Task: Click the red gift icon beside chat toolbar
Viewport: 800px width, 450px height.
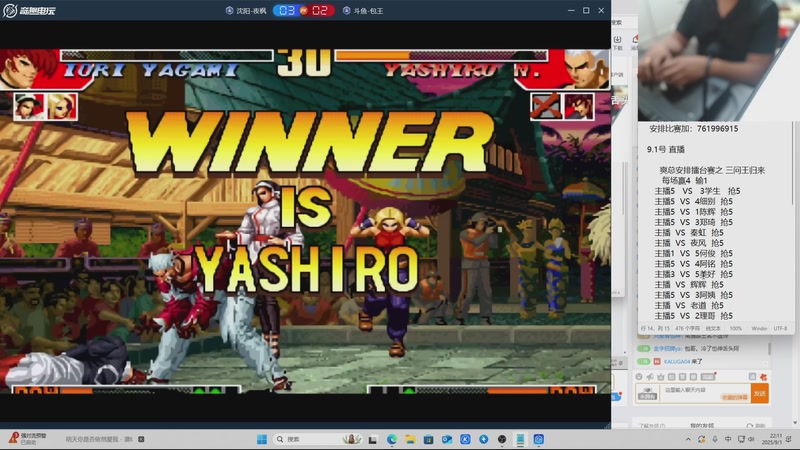Action: (x=763, y=377)
